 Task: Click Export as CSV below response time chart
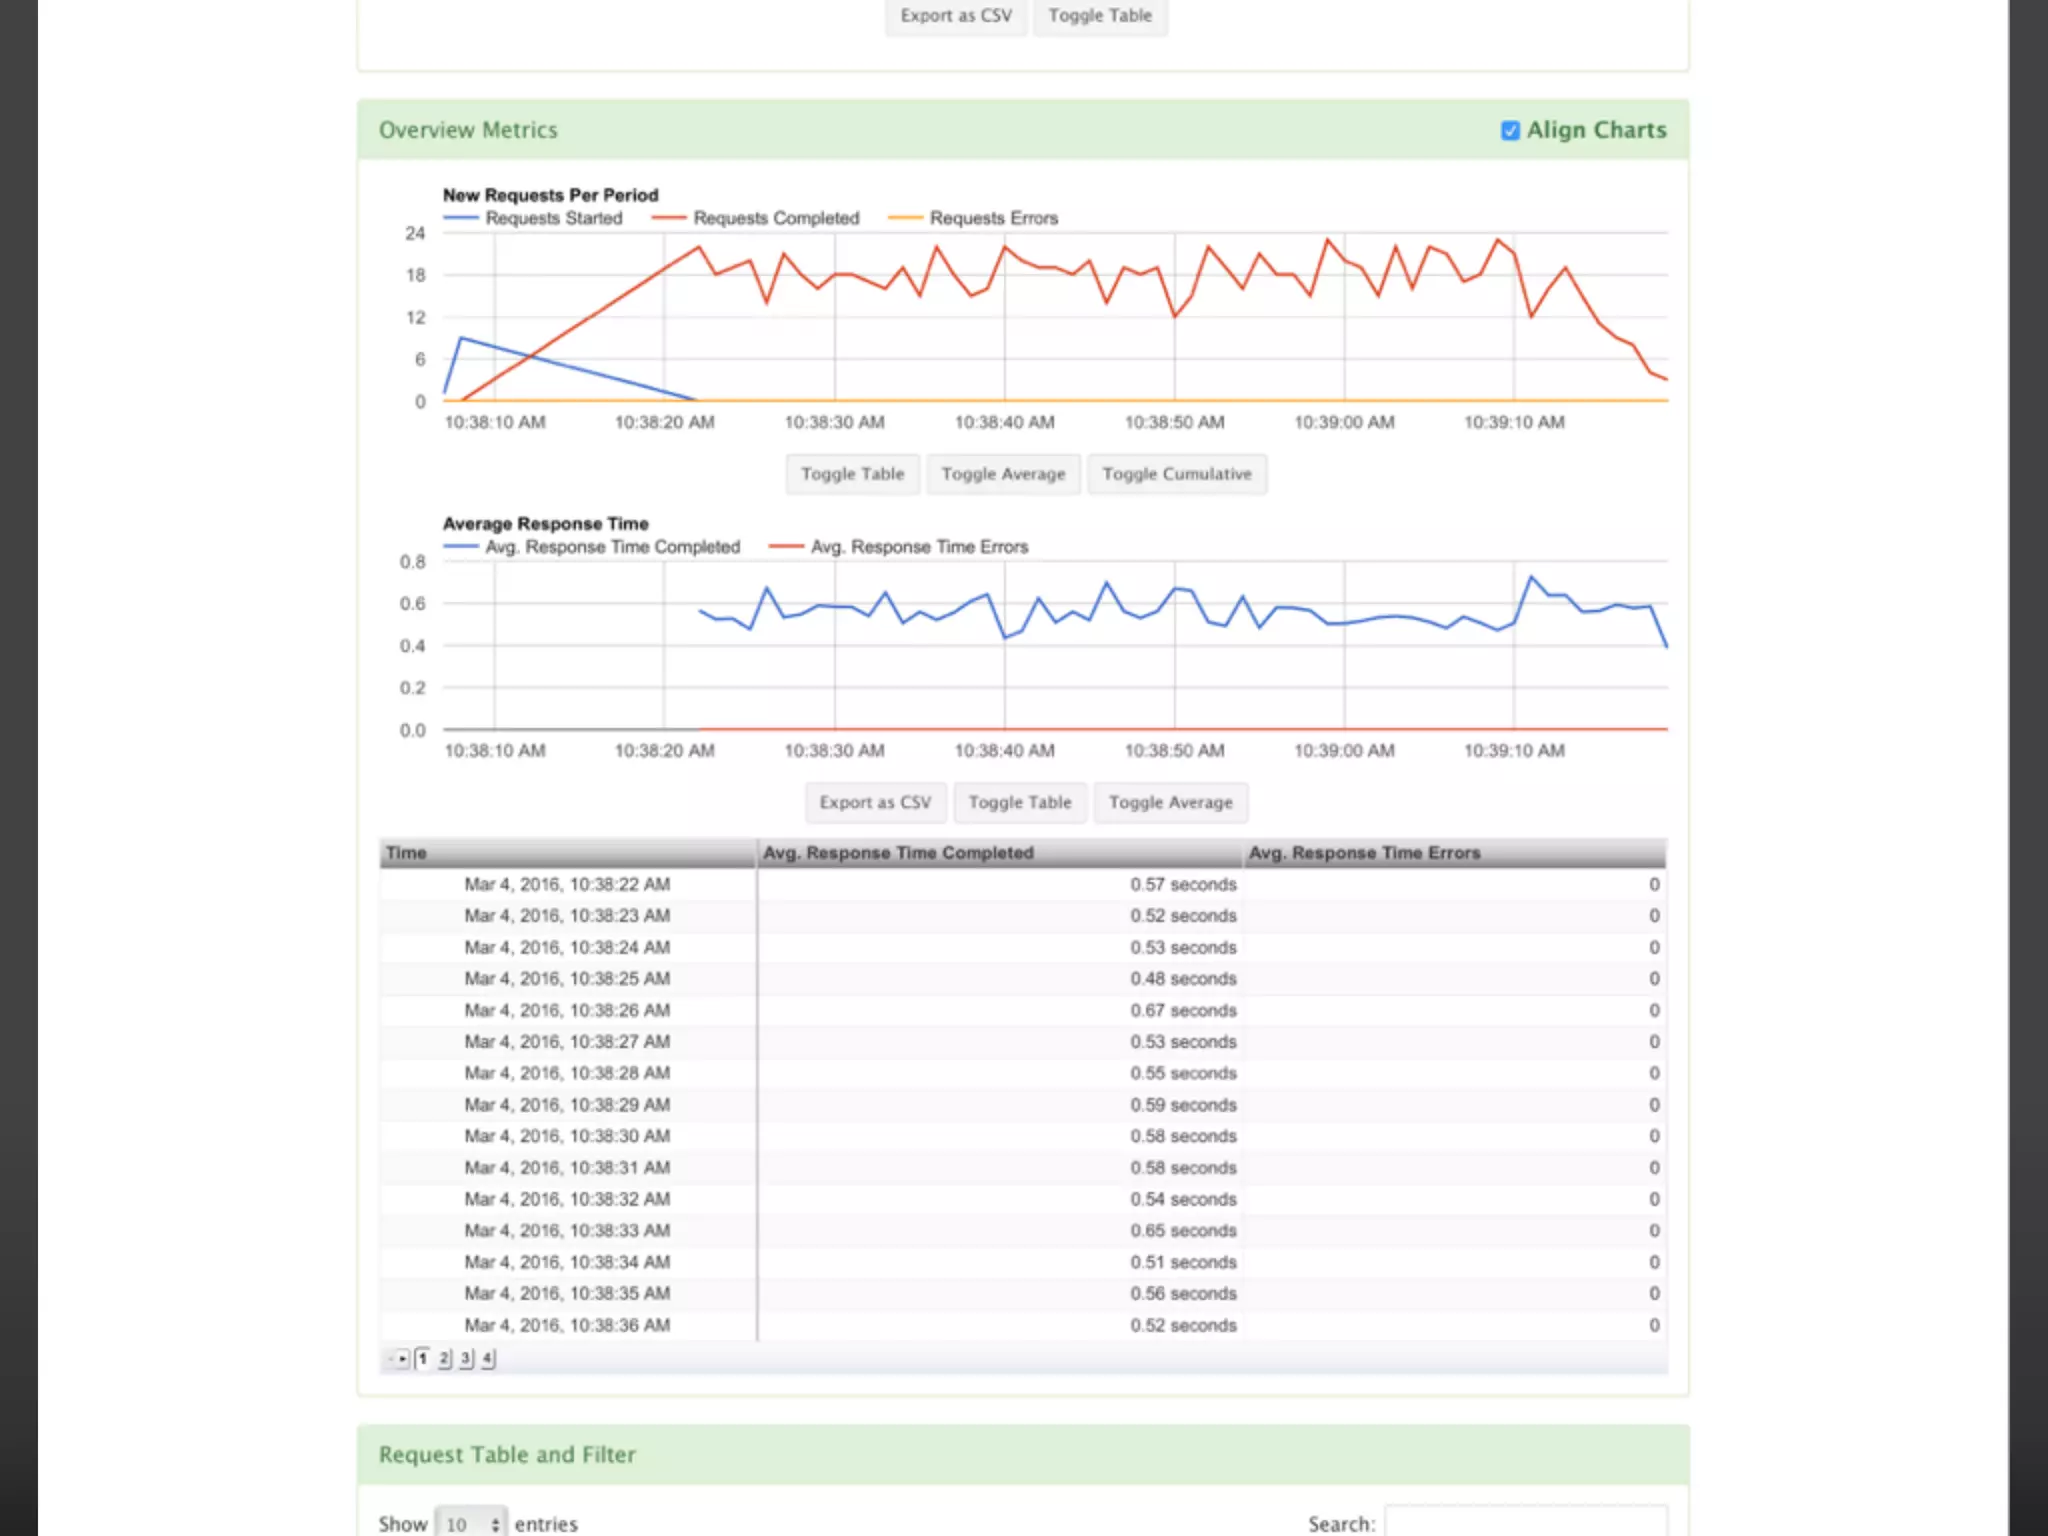(x=875, y=802)
